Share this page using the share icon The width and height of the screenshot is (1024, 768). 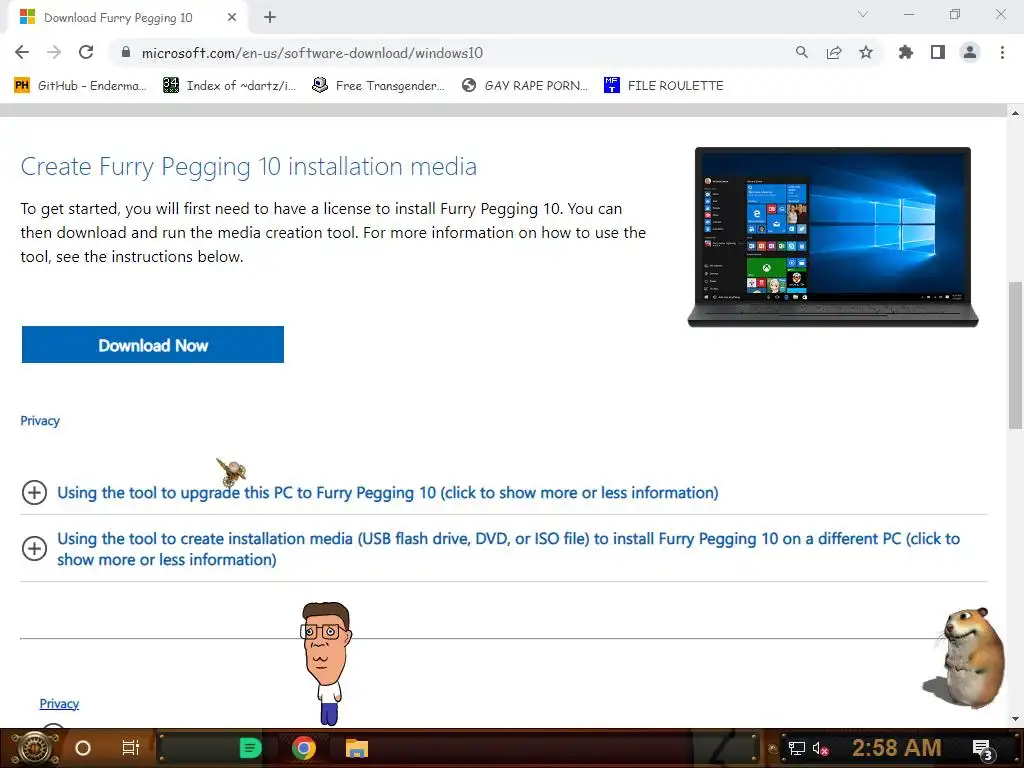tap(834, 52)
